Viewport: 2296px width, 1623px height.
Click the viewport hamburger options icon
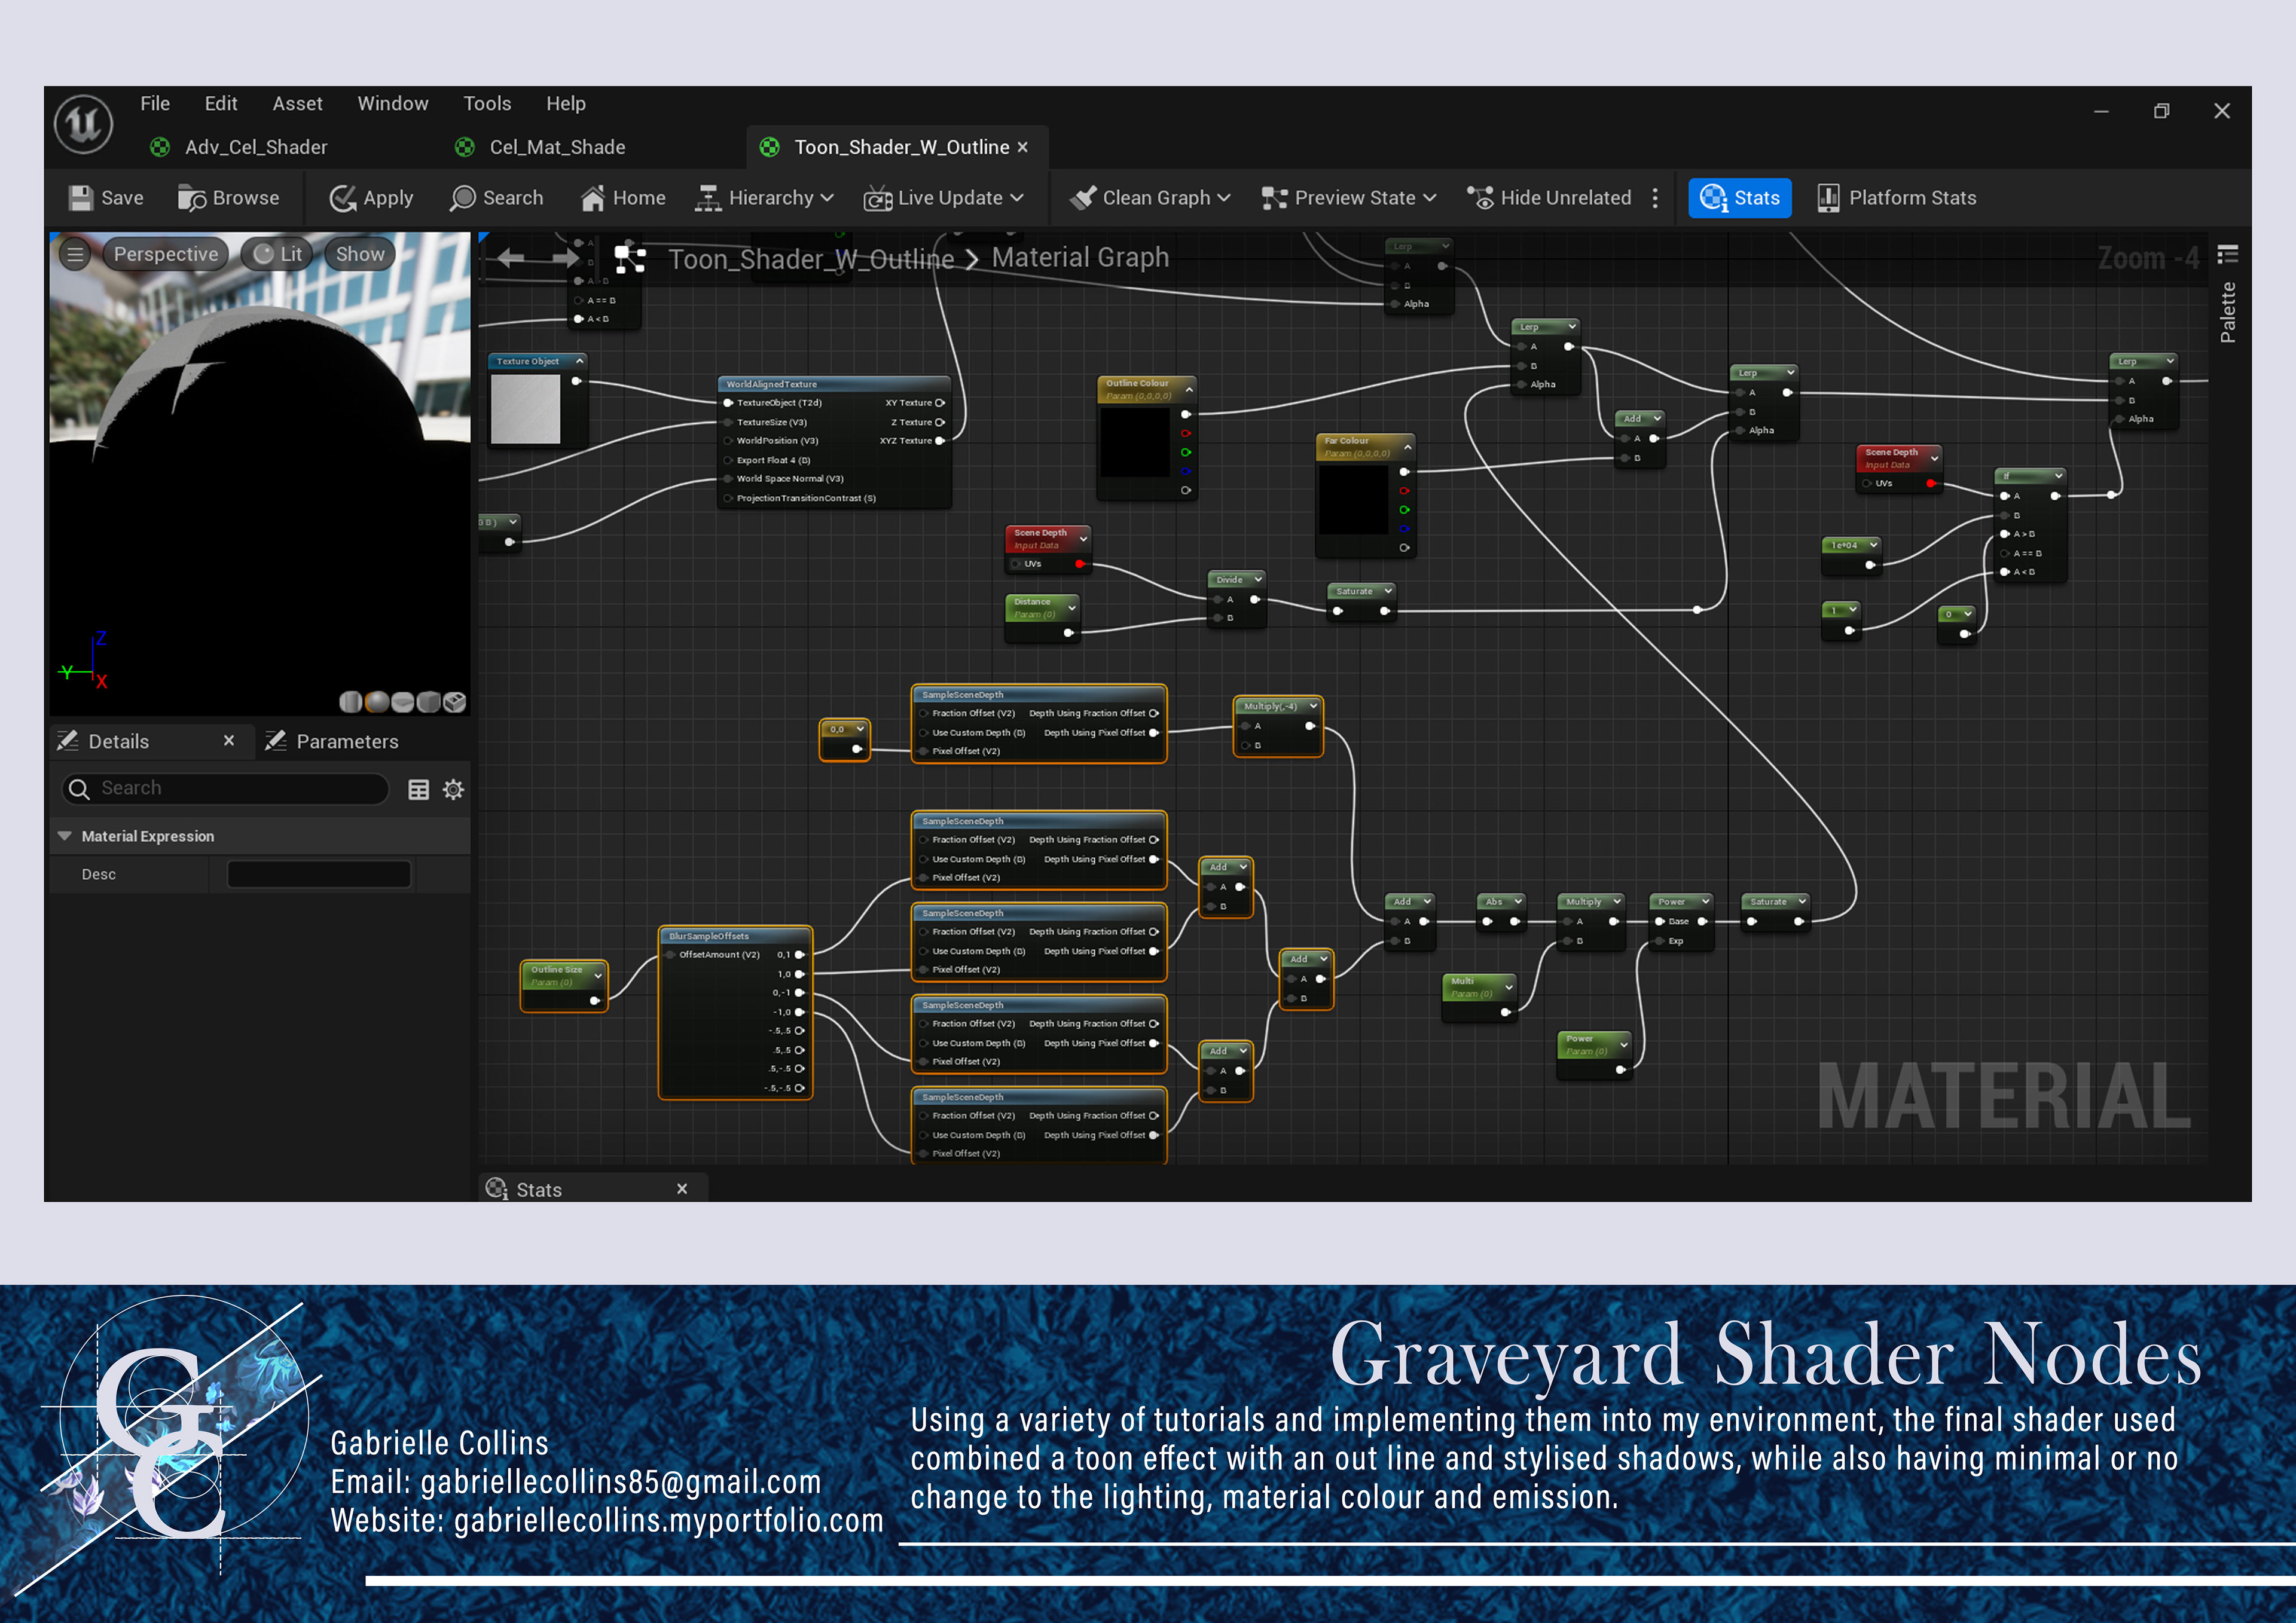(x=75, y=254)
